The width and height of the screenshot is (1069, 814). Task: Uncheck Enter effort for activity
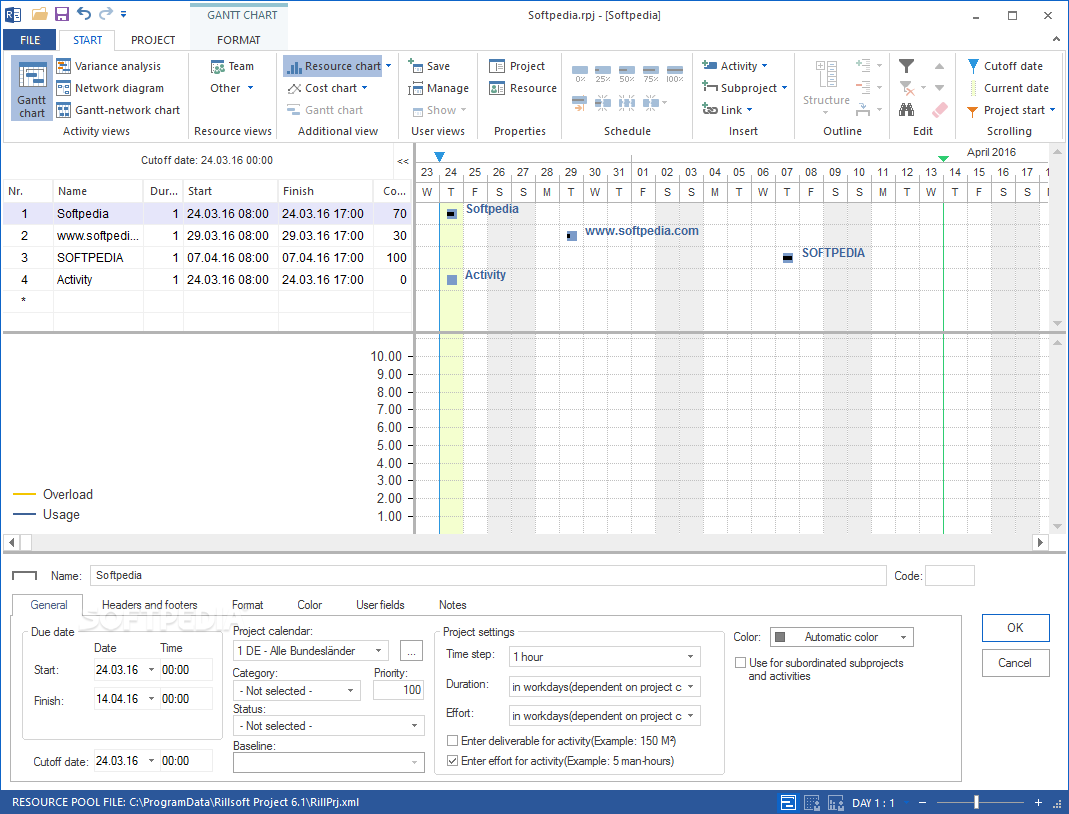coord(452,761)
